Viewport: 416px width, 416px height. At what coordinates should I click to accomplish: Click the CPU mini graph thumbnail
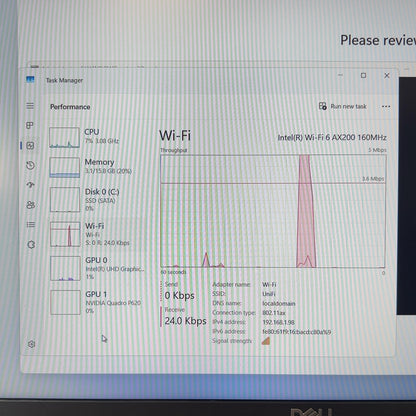click(64, 137)
